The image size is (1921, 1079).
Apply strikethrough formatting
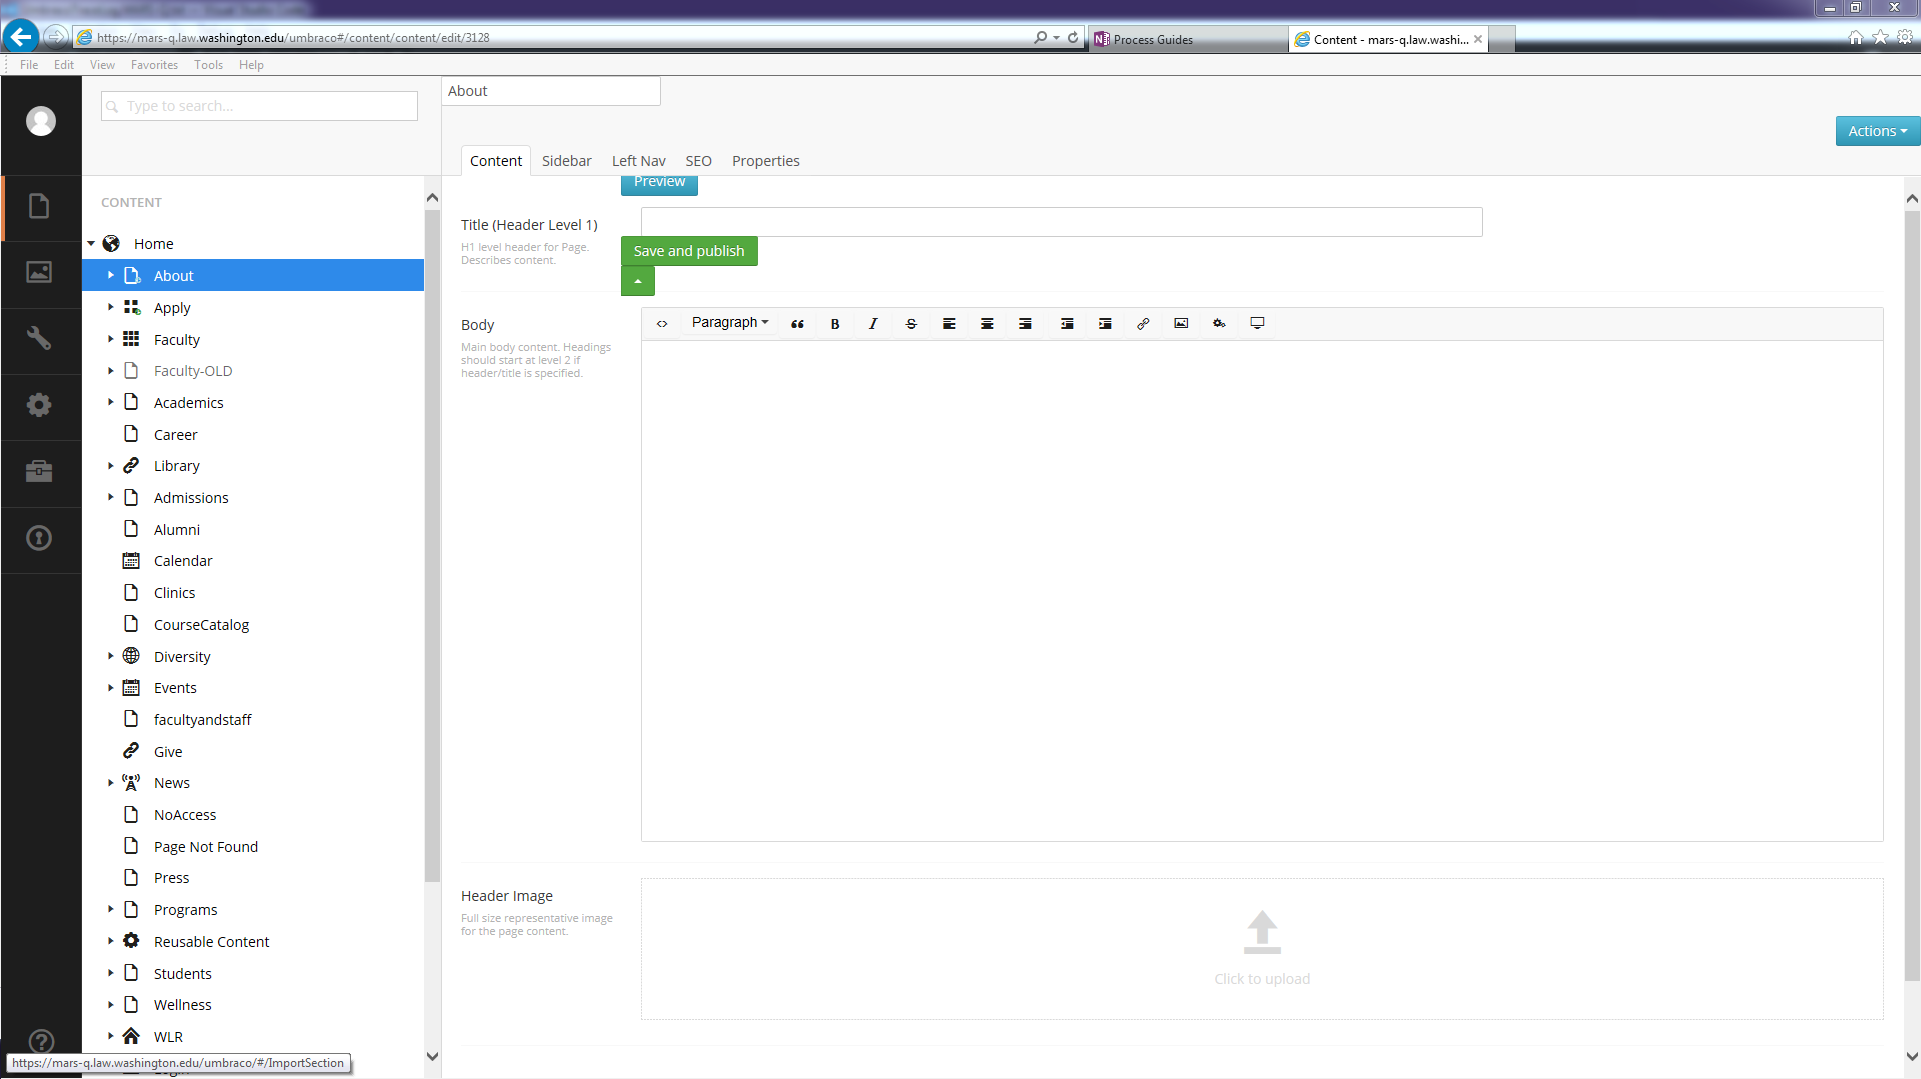point(911,323)
